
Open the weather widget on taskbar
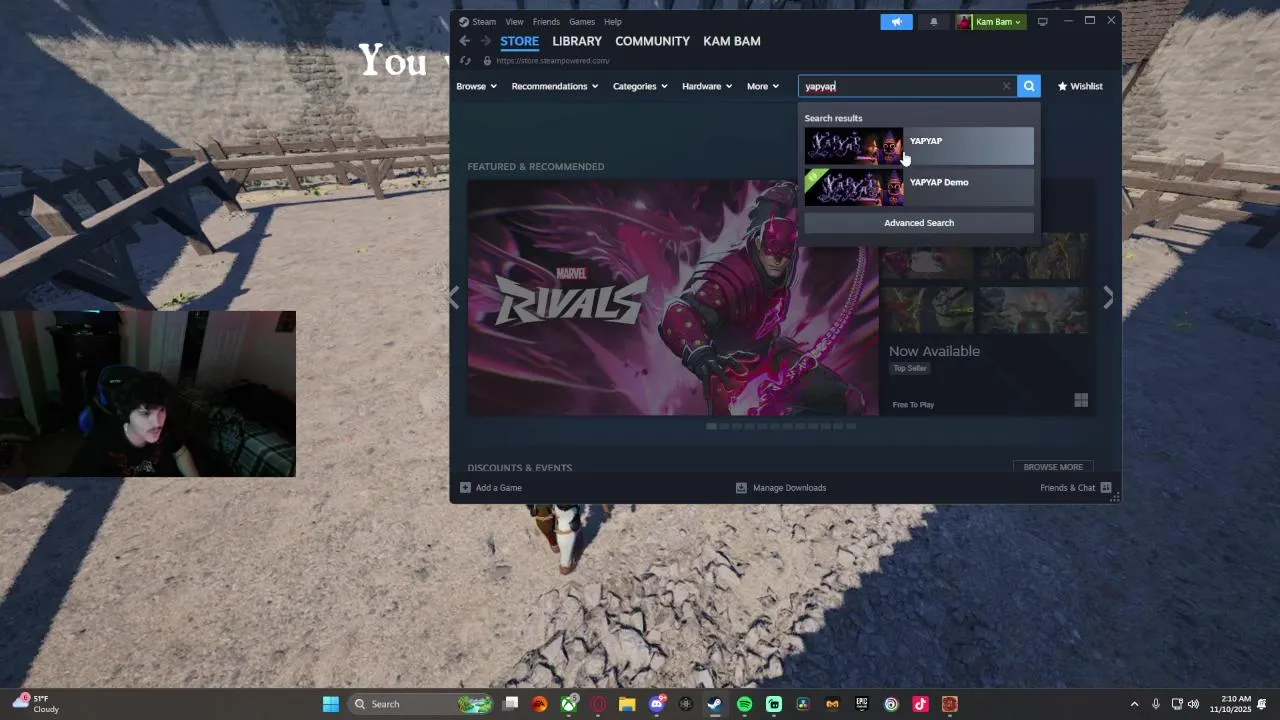coord(35,704)
